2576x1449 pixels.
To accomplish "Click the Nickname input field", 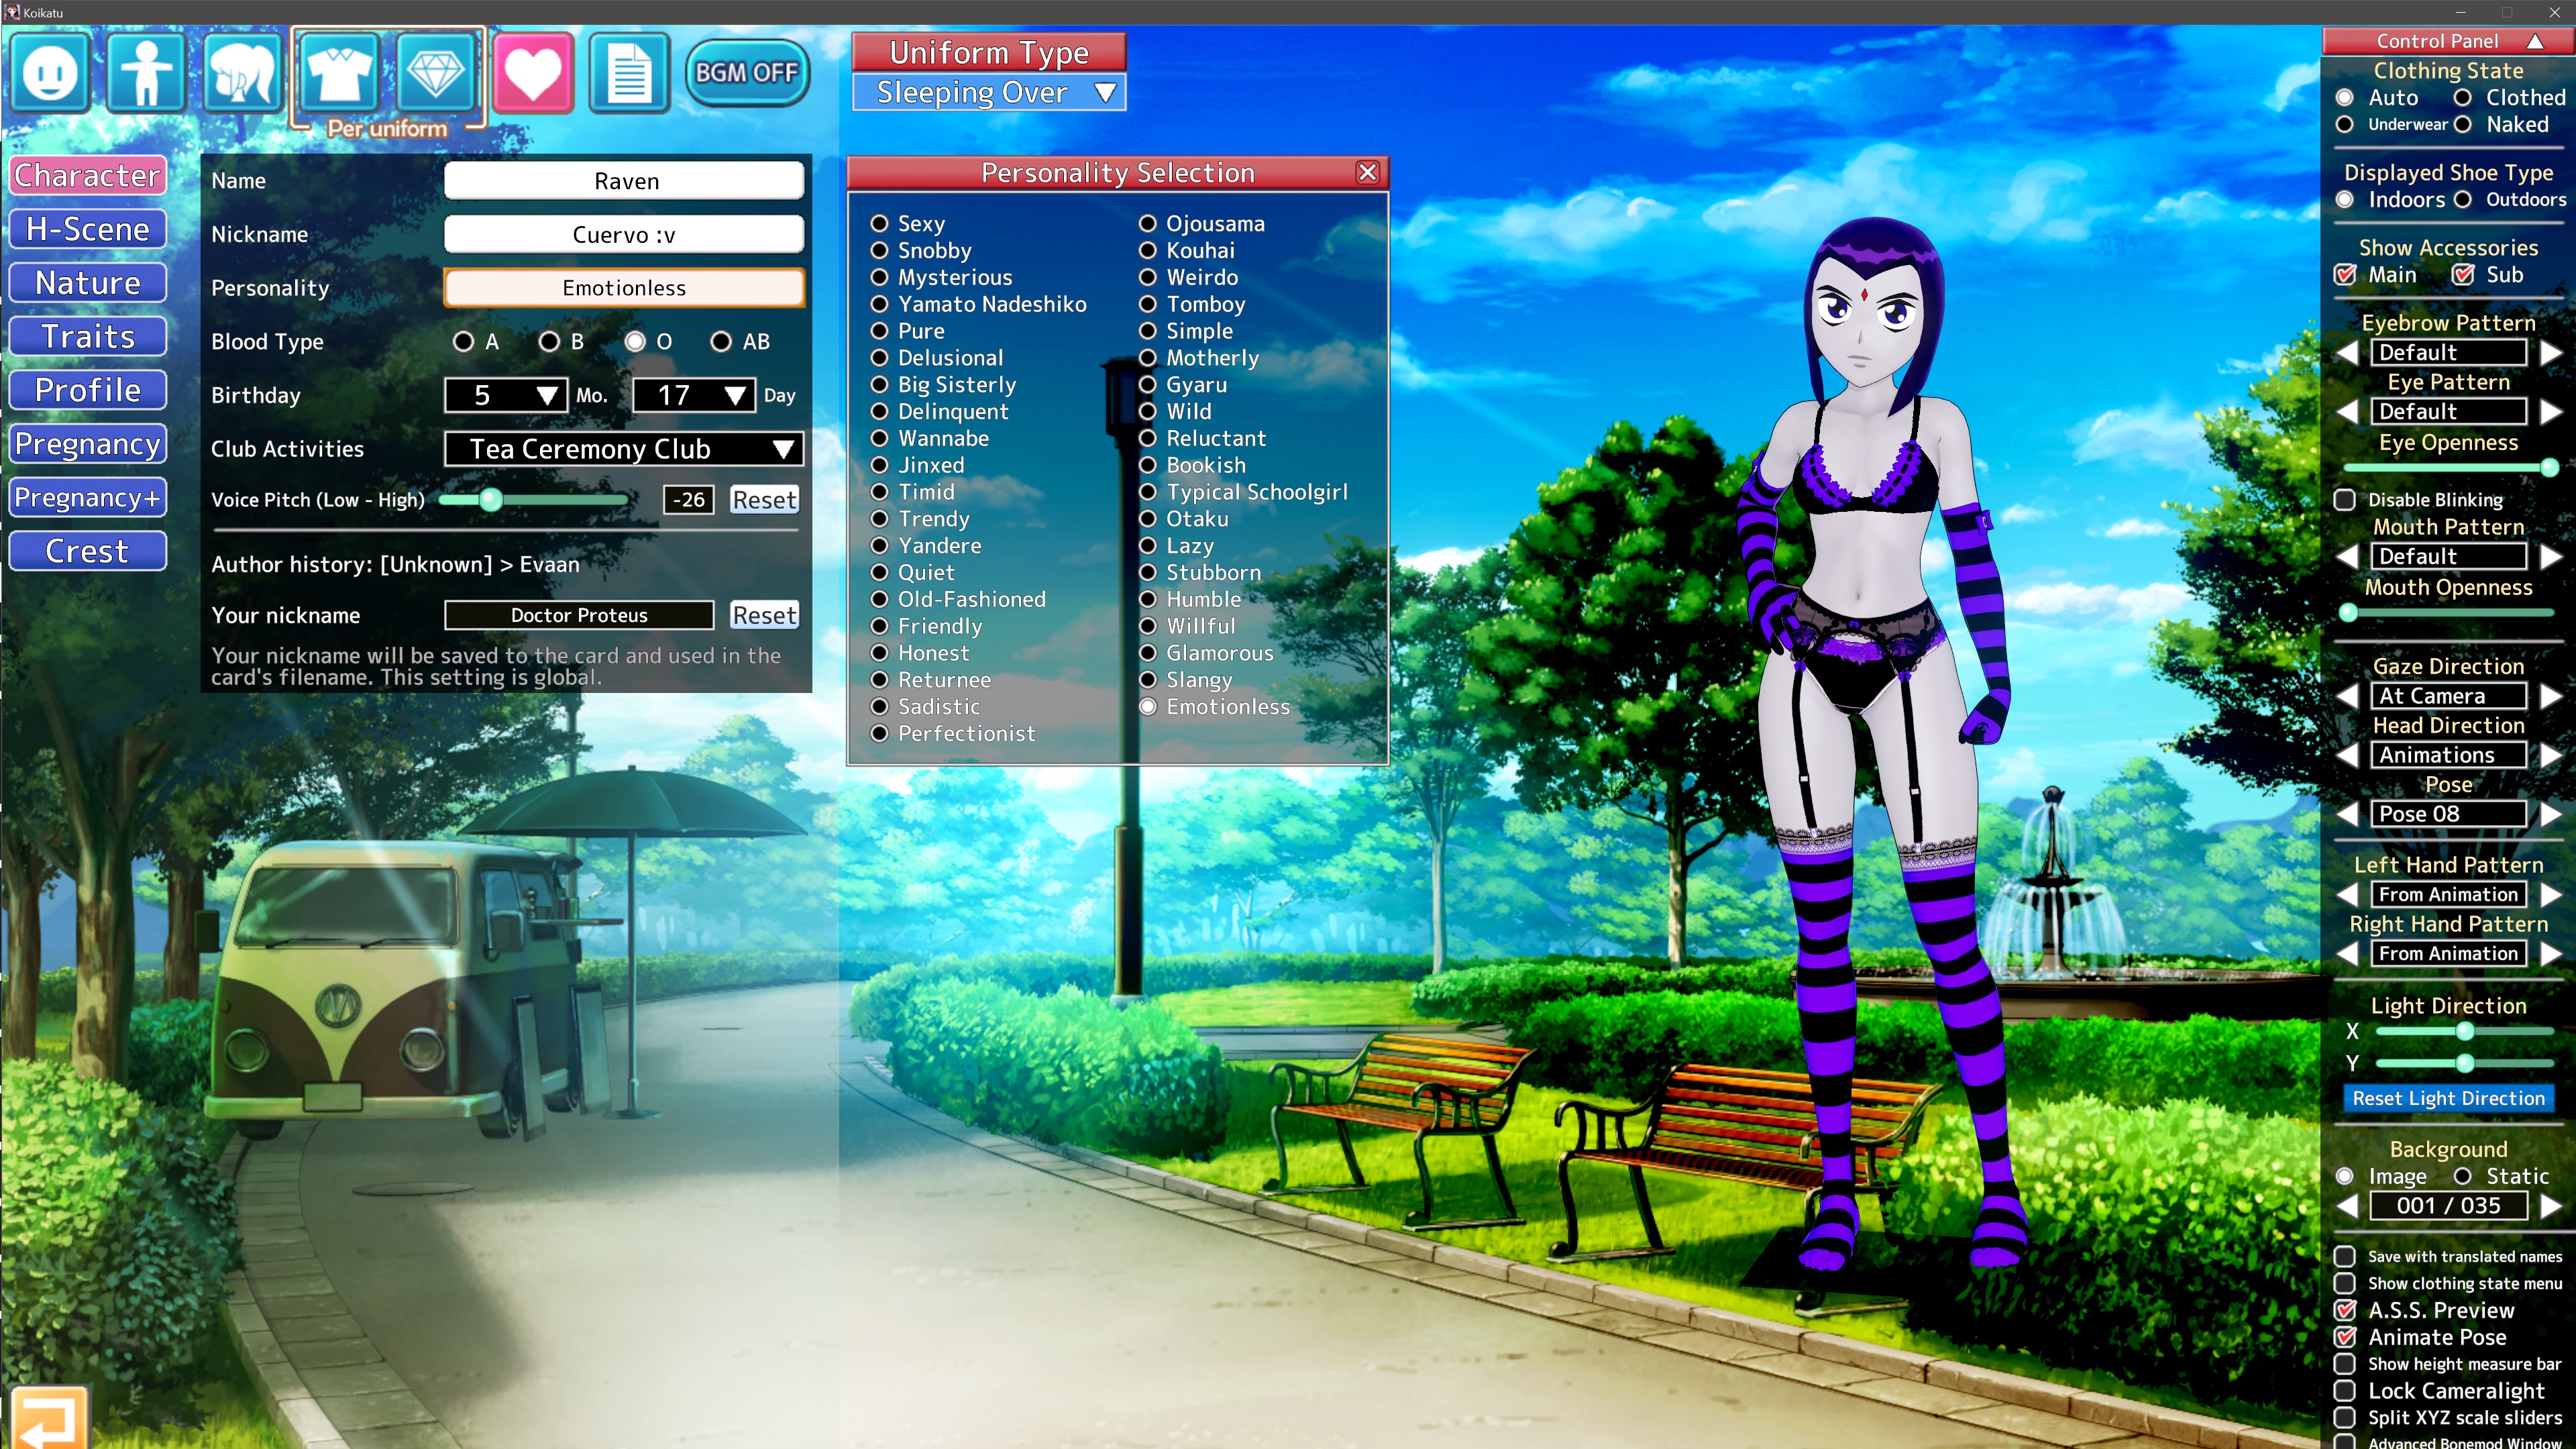I will pyautogui.click(x=624, y=235).
